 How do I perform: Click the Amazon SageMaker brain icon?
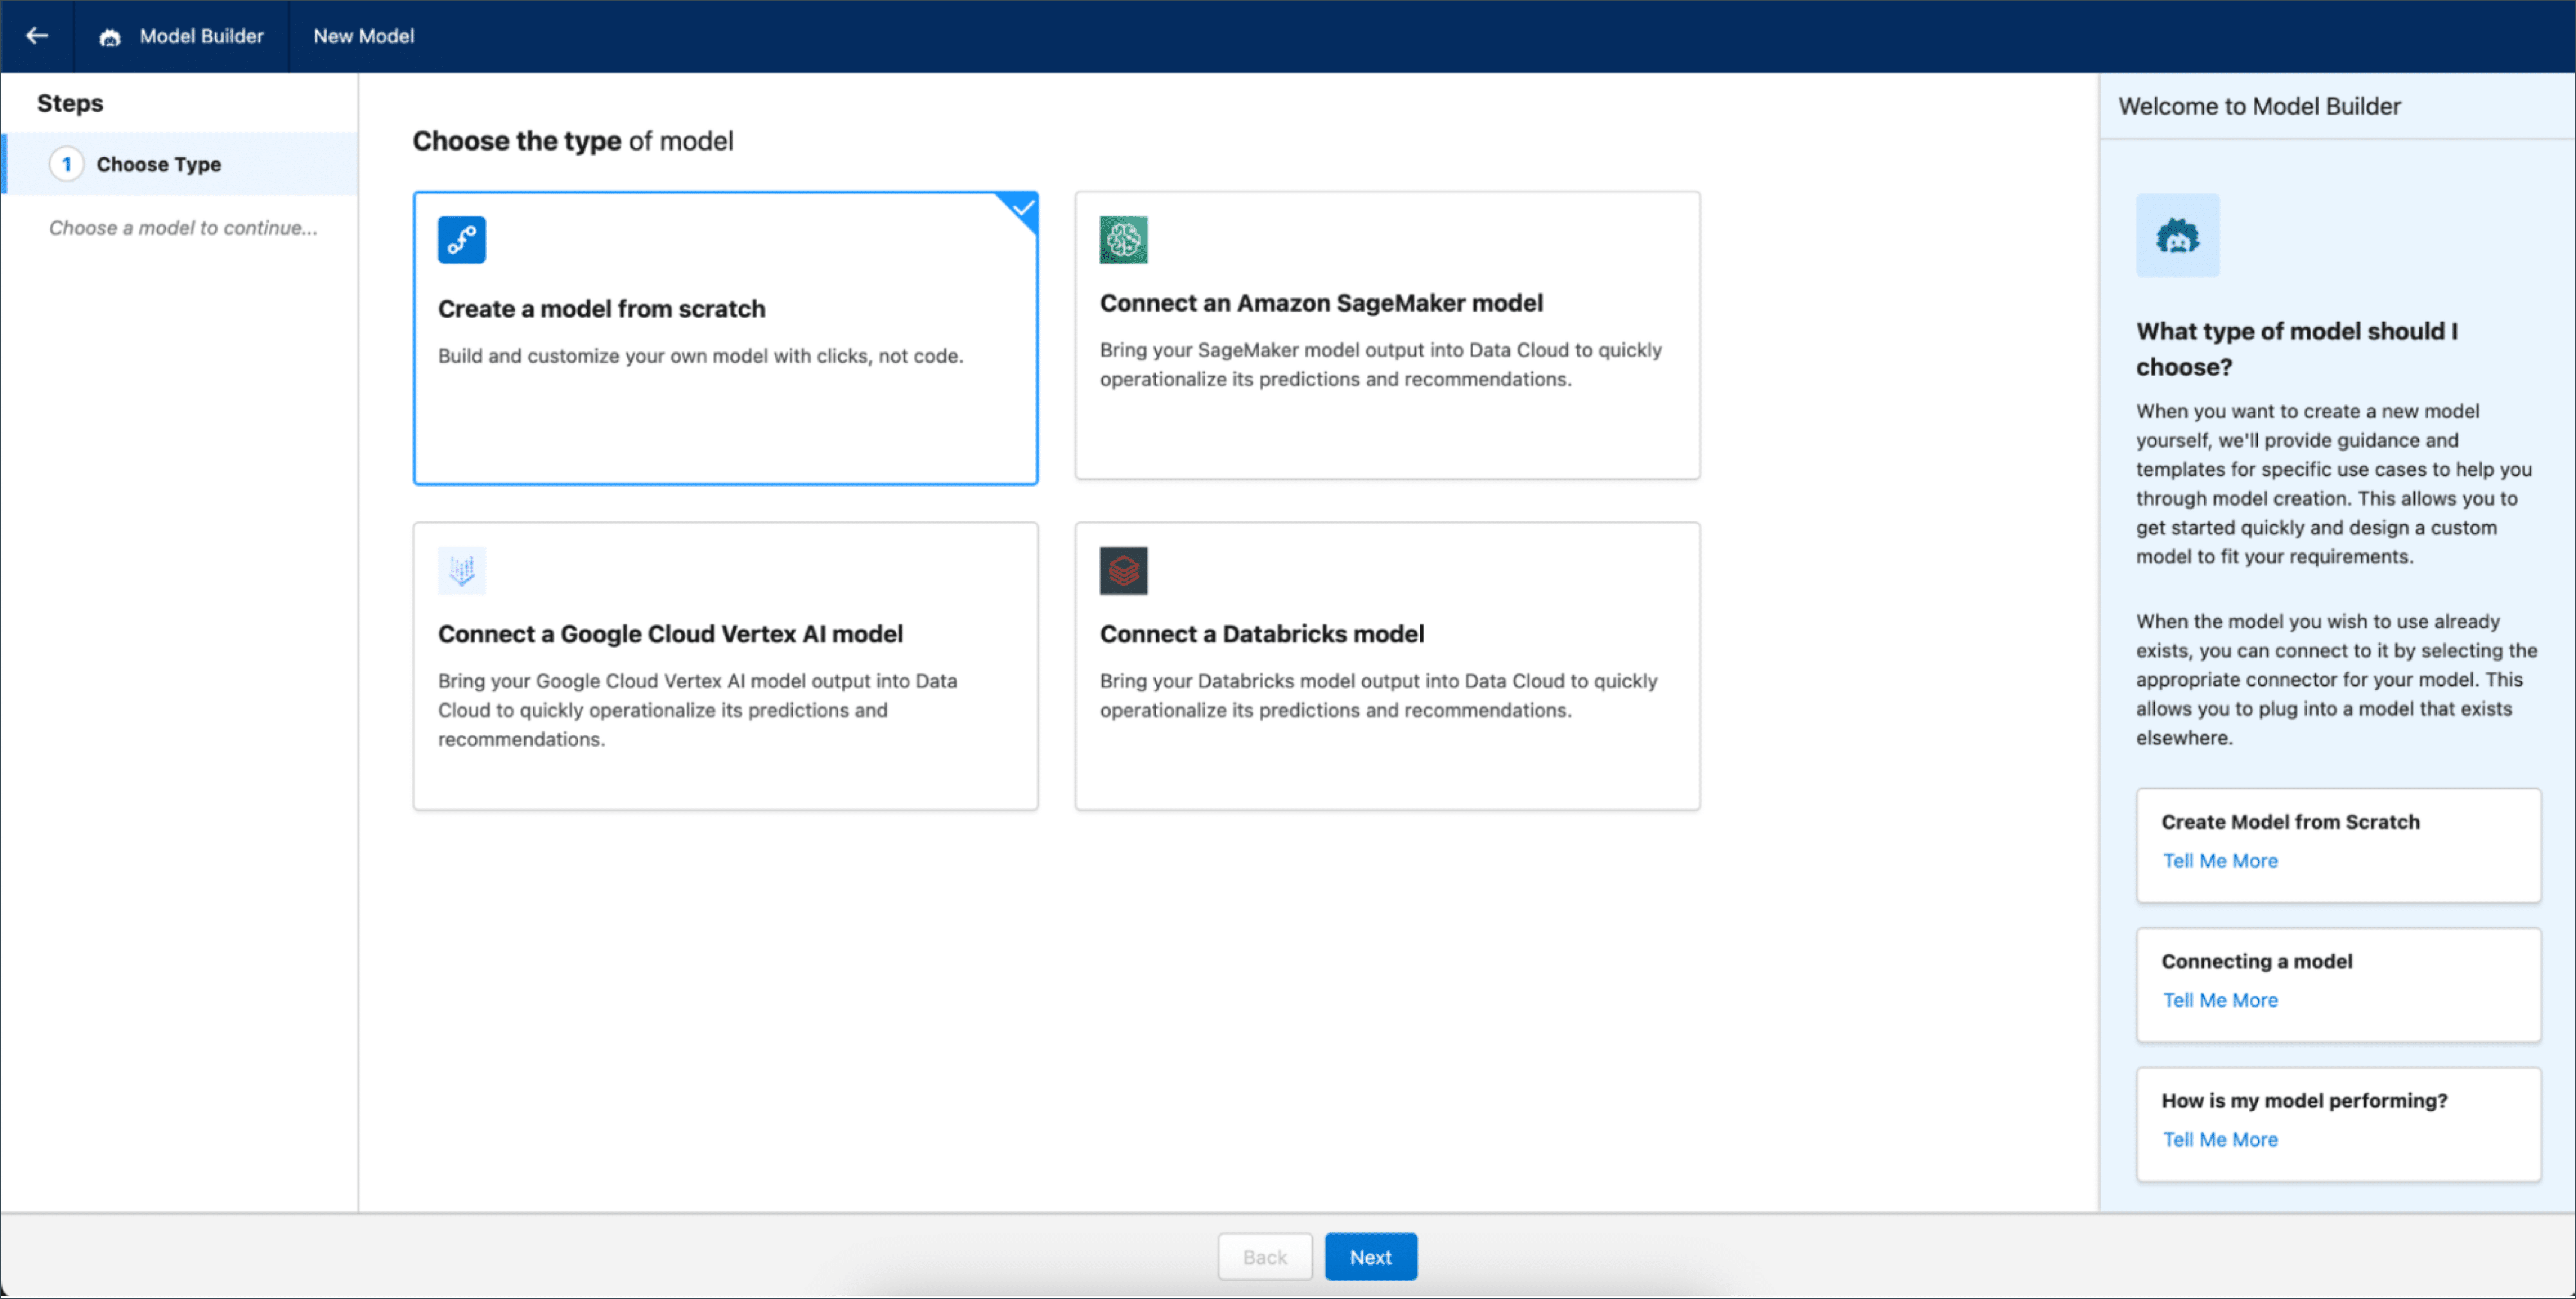pos(1123,240)
